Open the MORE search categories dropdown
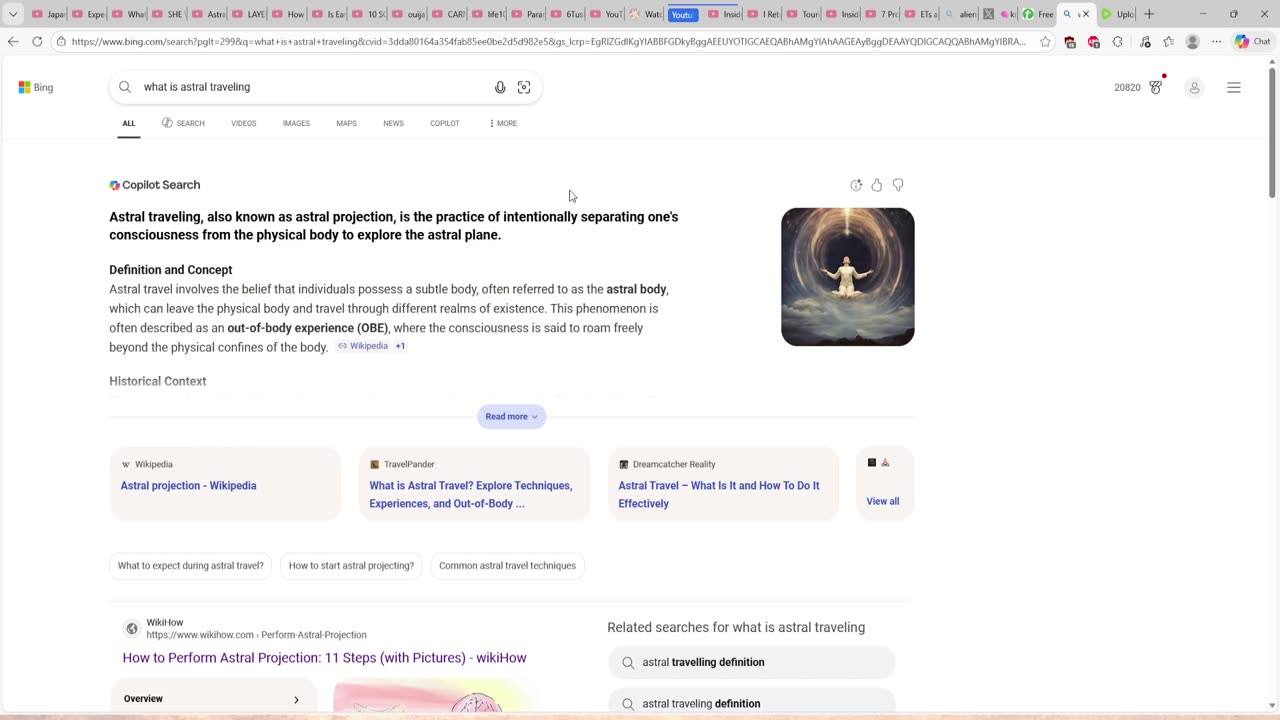The width and height of the screenshot is (1280, 720). point(503,123)
